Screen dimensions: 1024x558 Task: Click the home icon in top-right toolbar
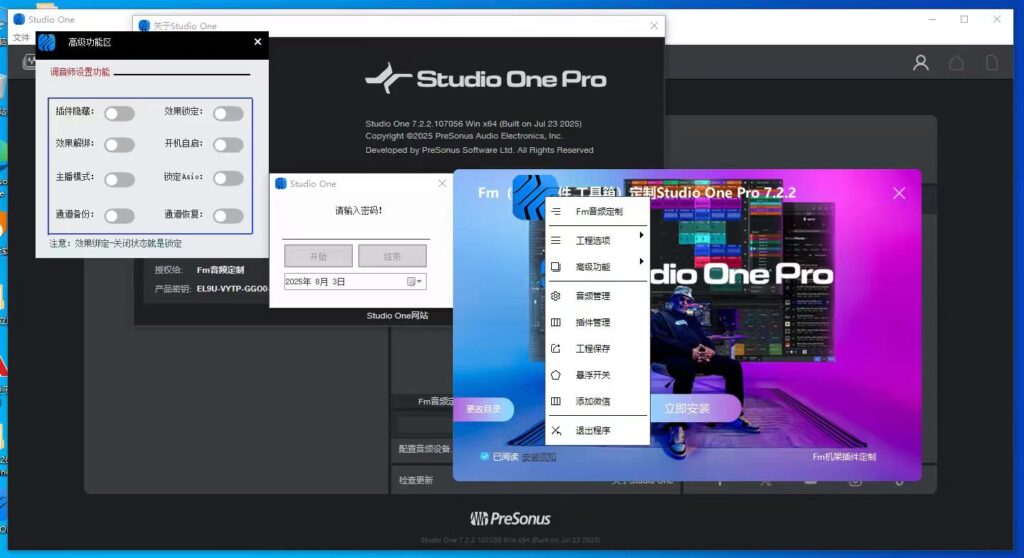coord(956,63)
